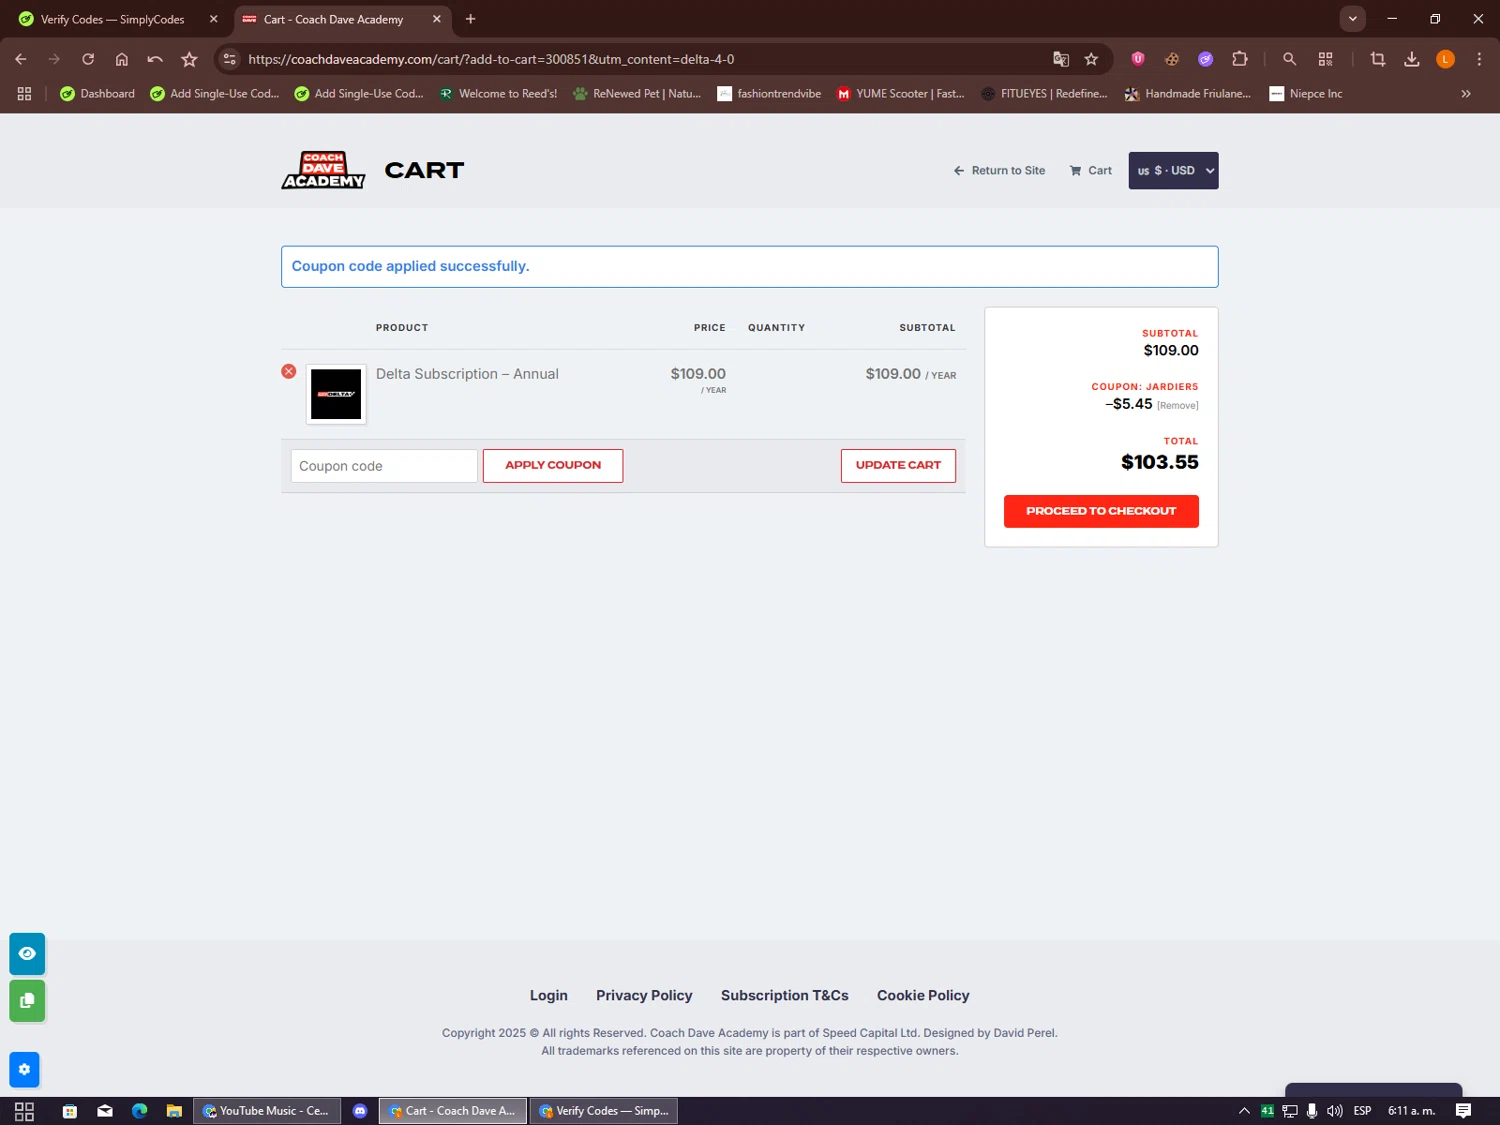Viewport: 1500px width, 1125px height.
Task: Open the purple round extension icon
Action: coord(1206,59)
